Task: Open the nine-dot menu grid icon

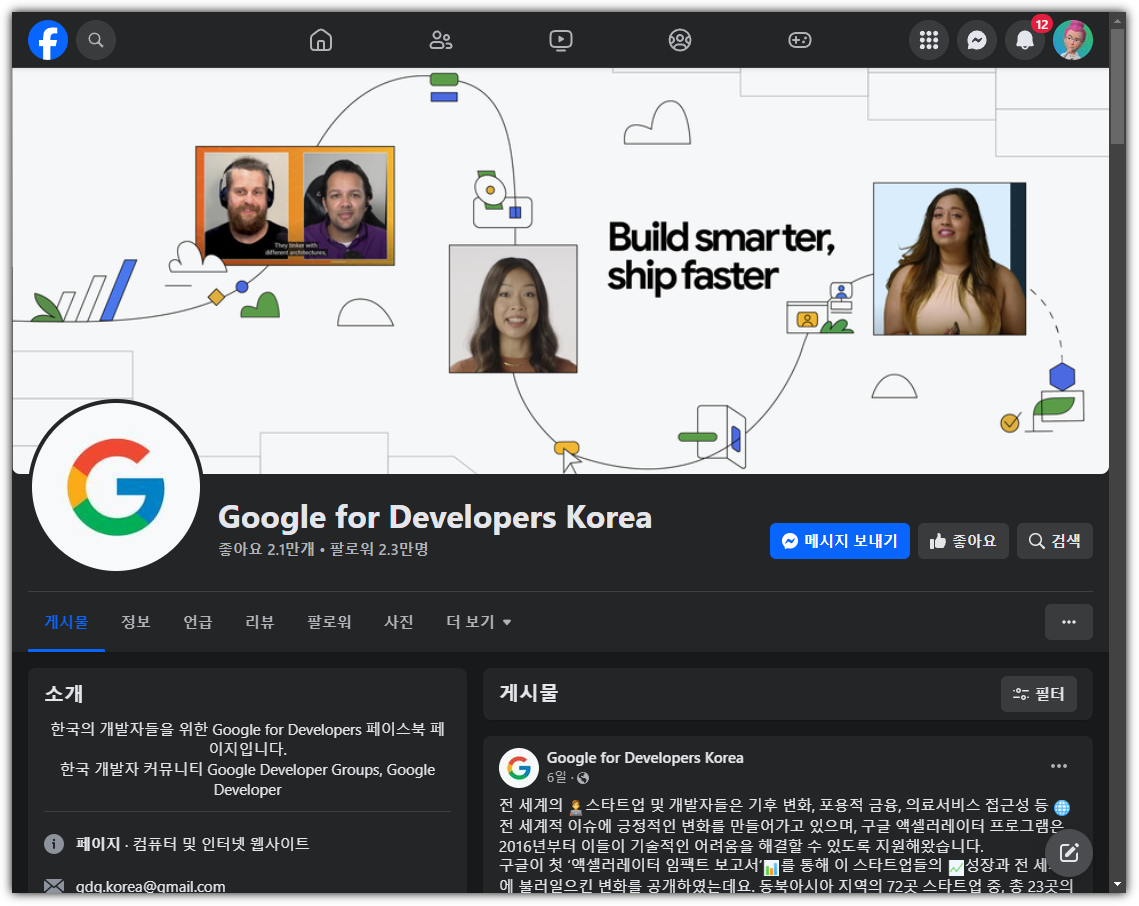Action: click(x=929, y=40)
